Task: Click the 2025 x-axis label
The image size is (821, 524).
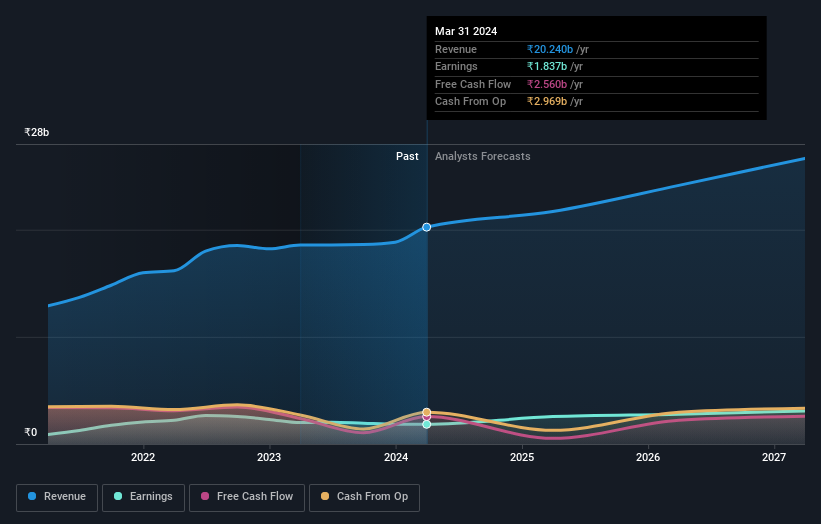Action: point(522,458)
